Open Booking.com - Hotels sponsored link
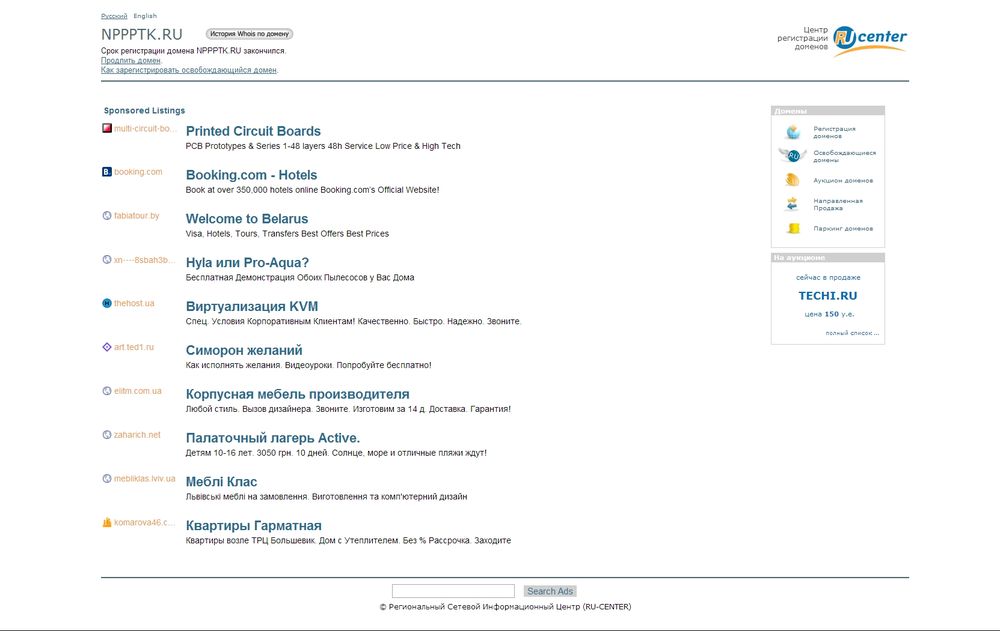 coord(251,175)
